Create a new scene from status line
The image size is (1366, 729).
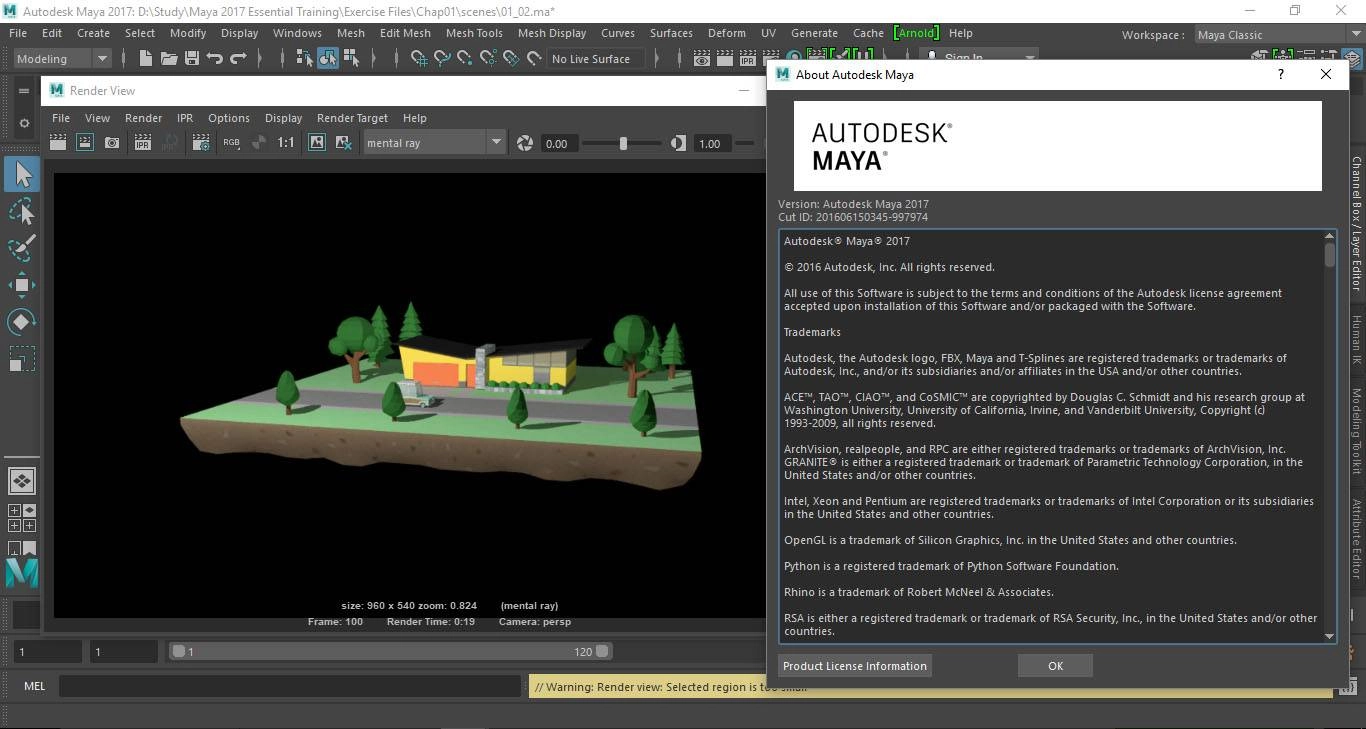146,59
